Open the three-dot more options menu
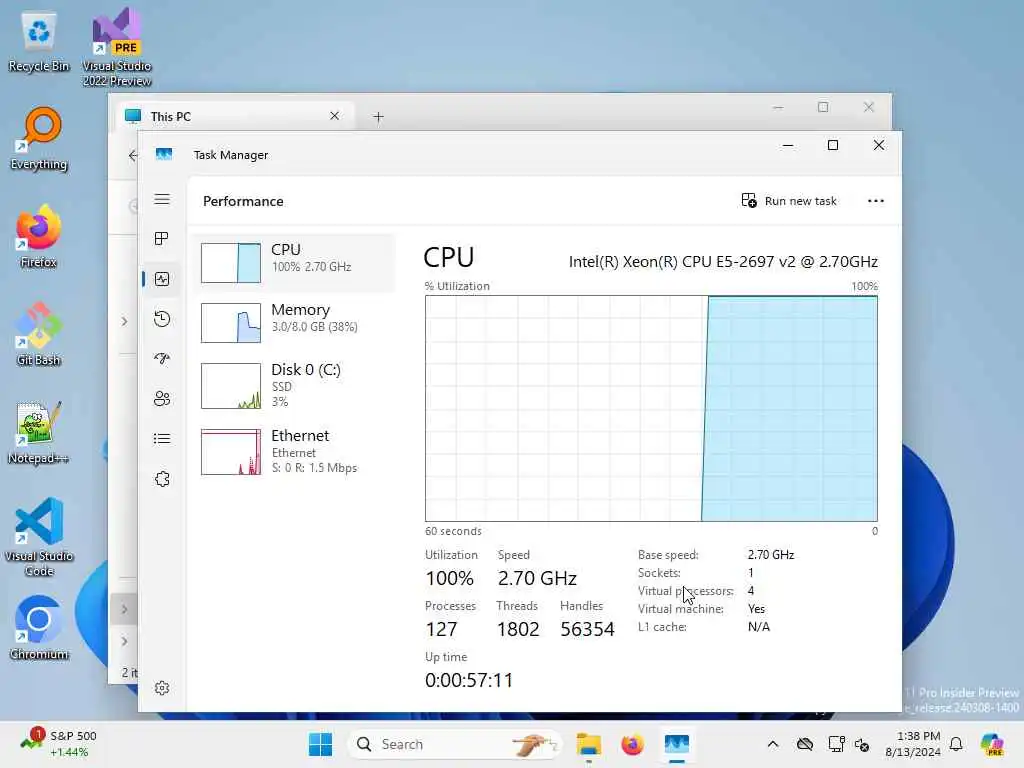This screenshot has height=768, width=1024. coord(876,201)
